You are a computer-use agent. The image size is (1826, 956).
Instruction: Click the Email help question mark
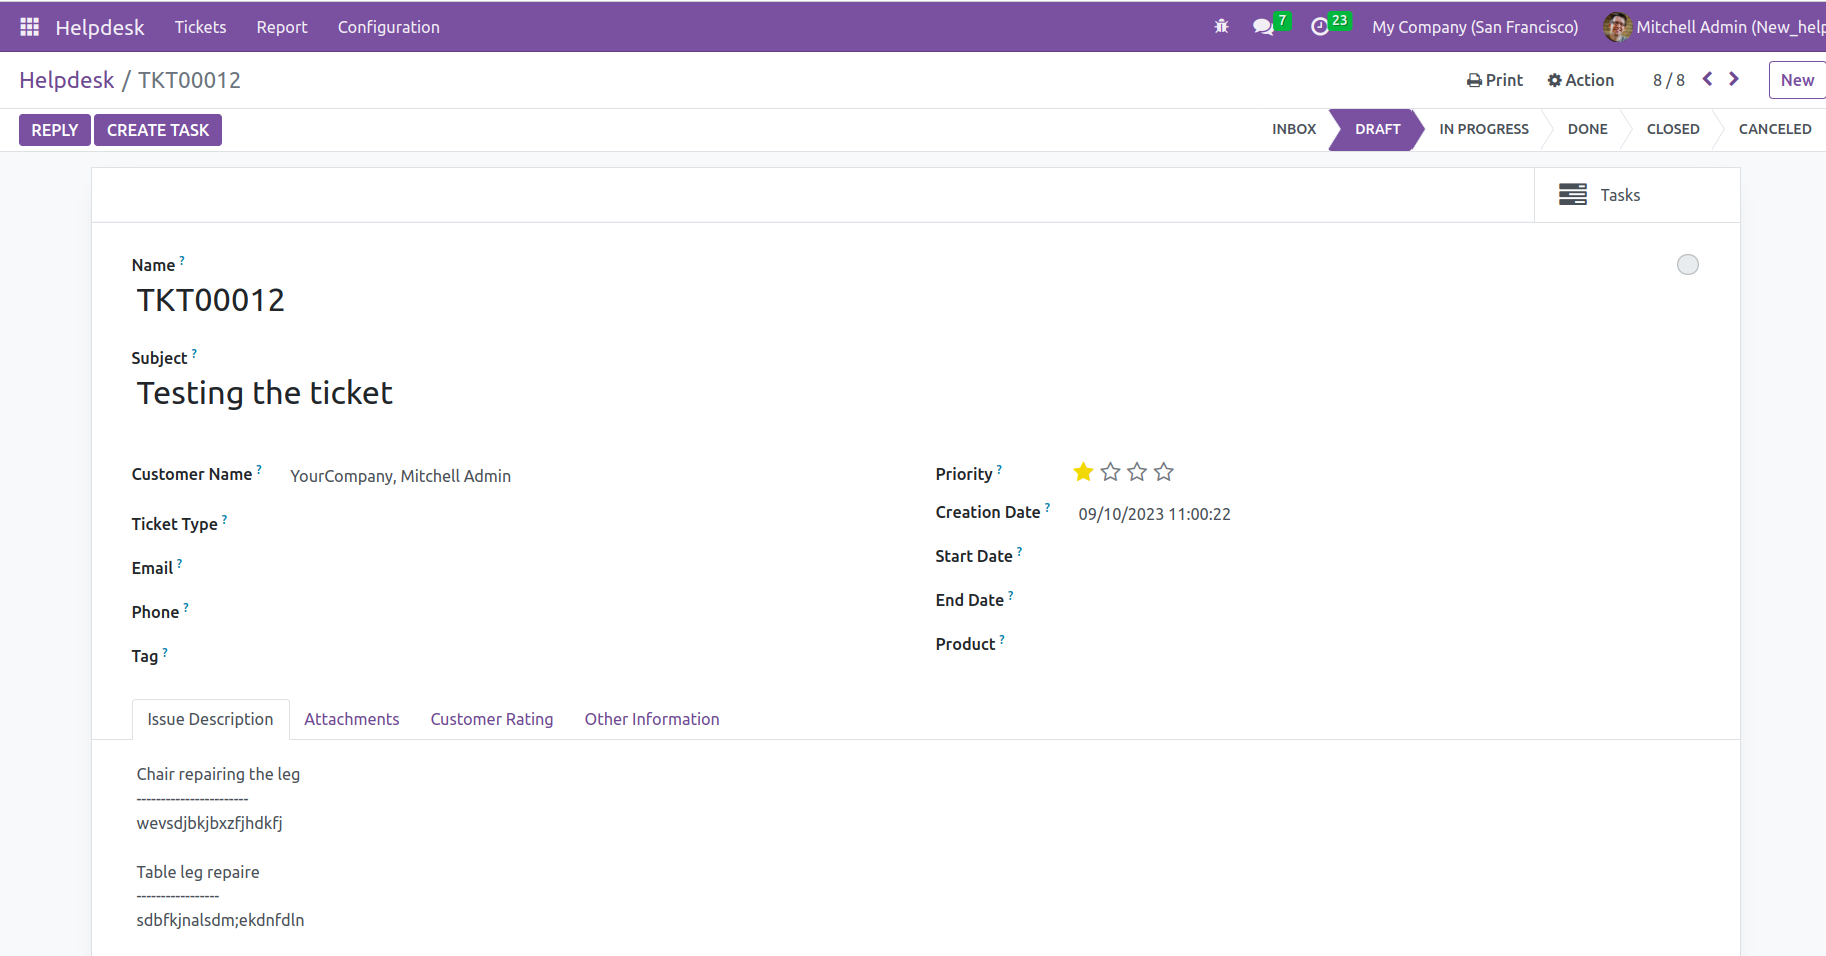click(179, 562)
